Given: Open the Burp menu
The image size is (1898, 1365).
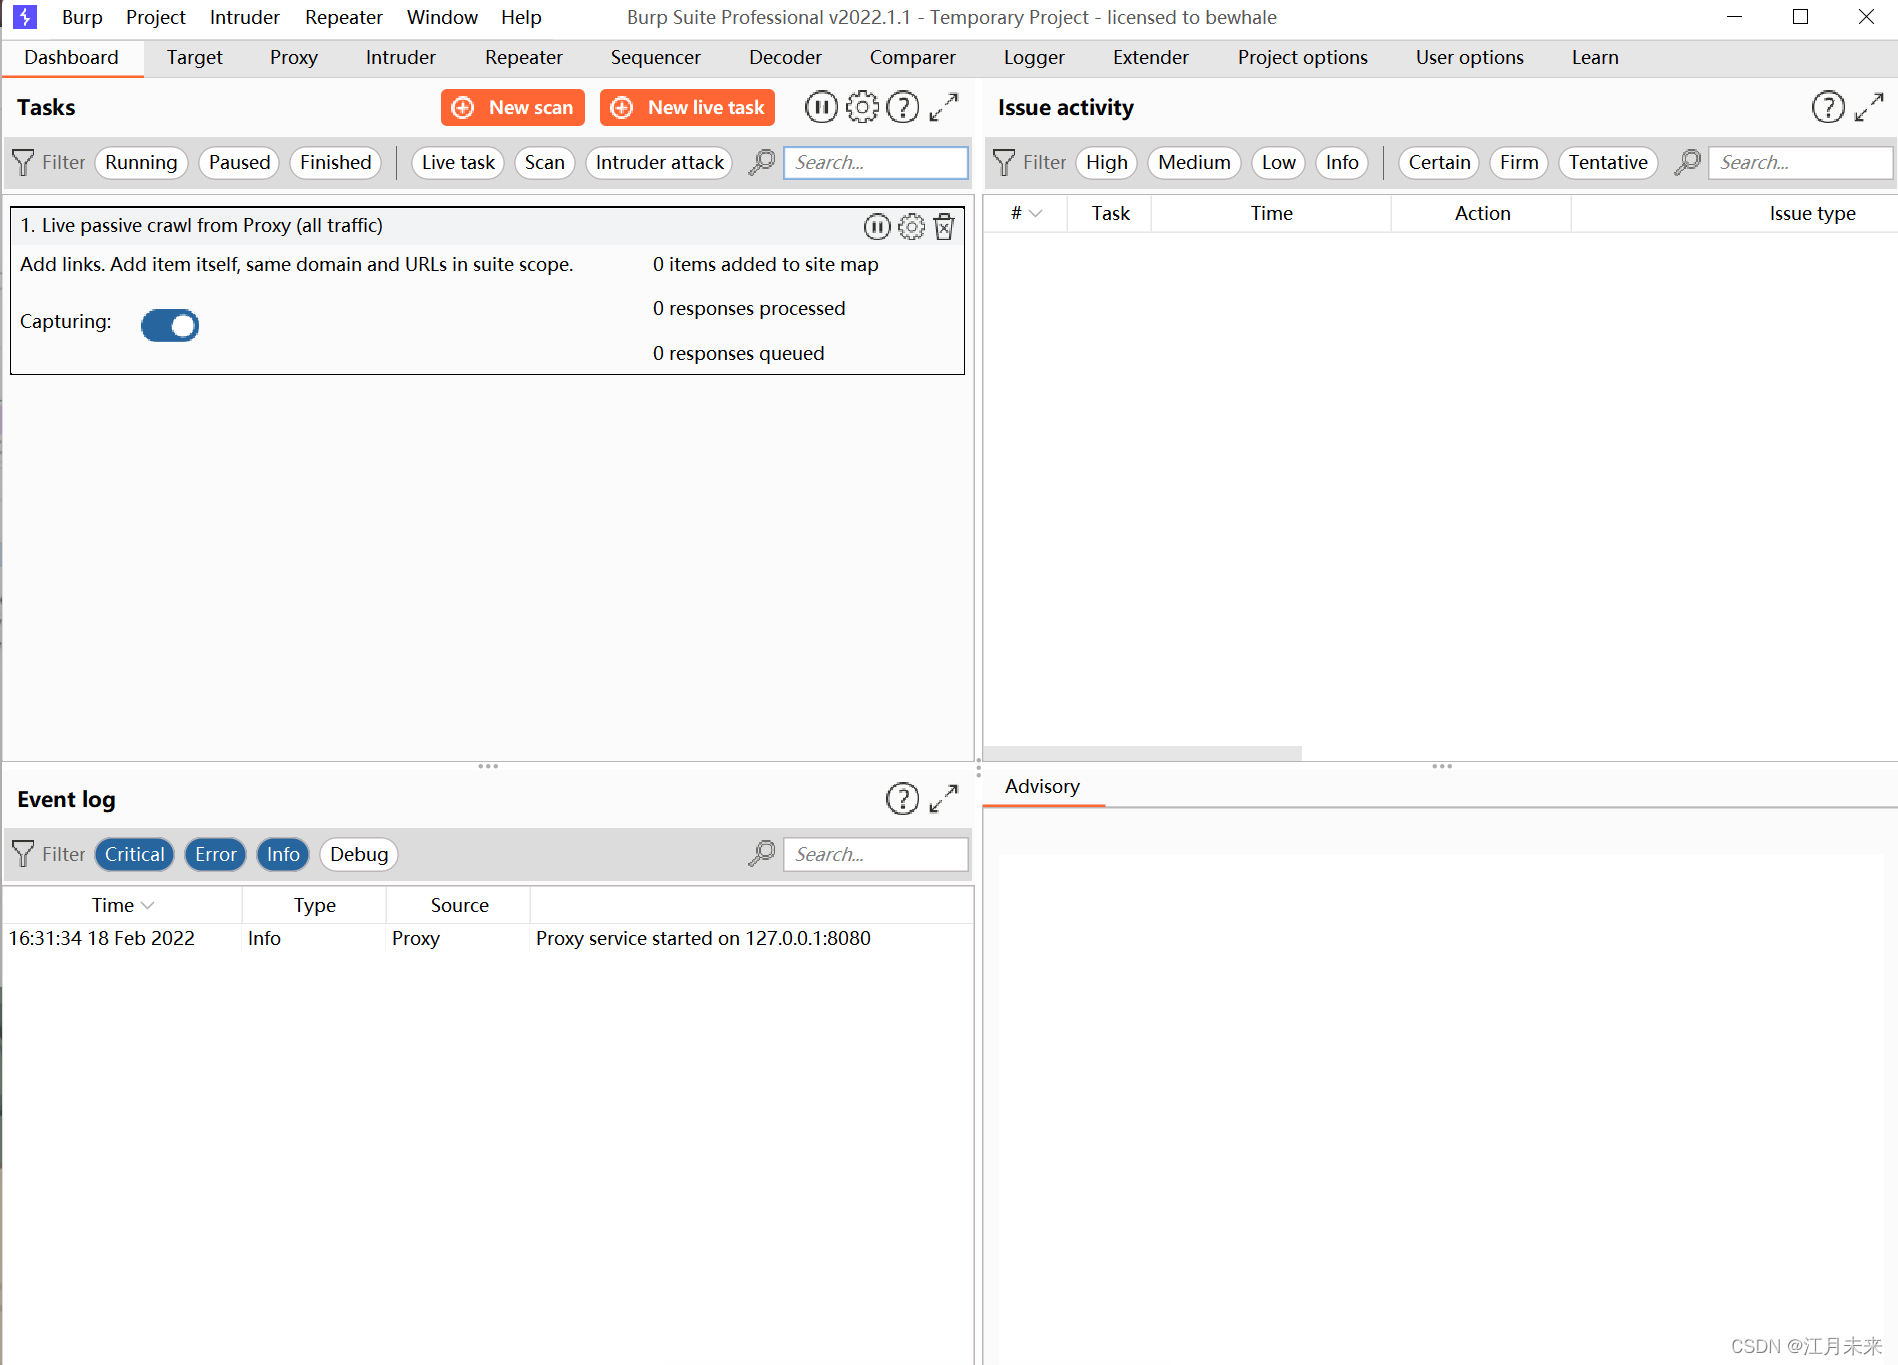Looking at the screenshot, I should (x=82, y=17).
